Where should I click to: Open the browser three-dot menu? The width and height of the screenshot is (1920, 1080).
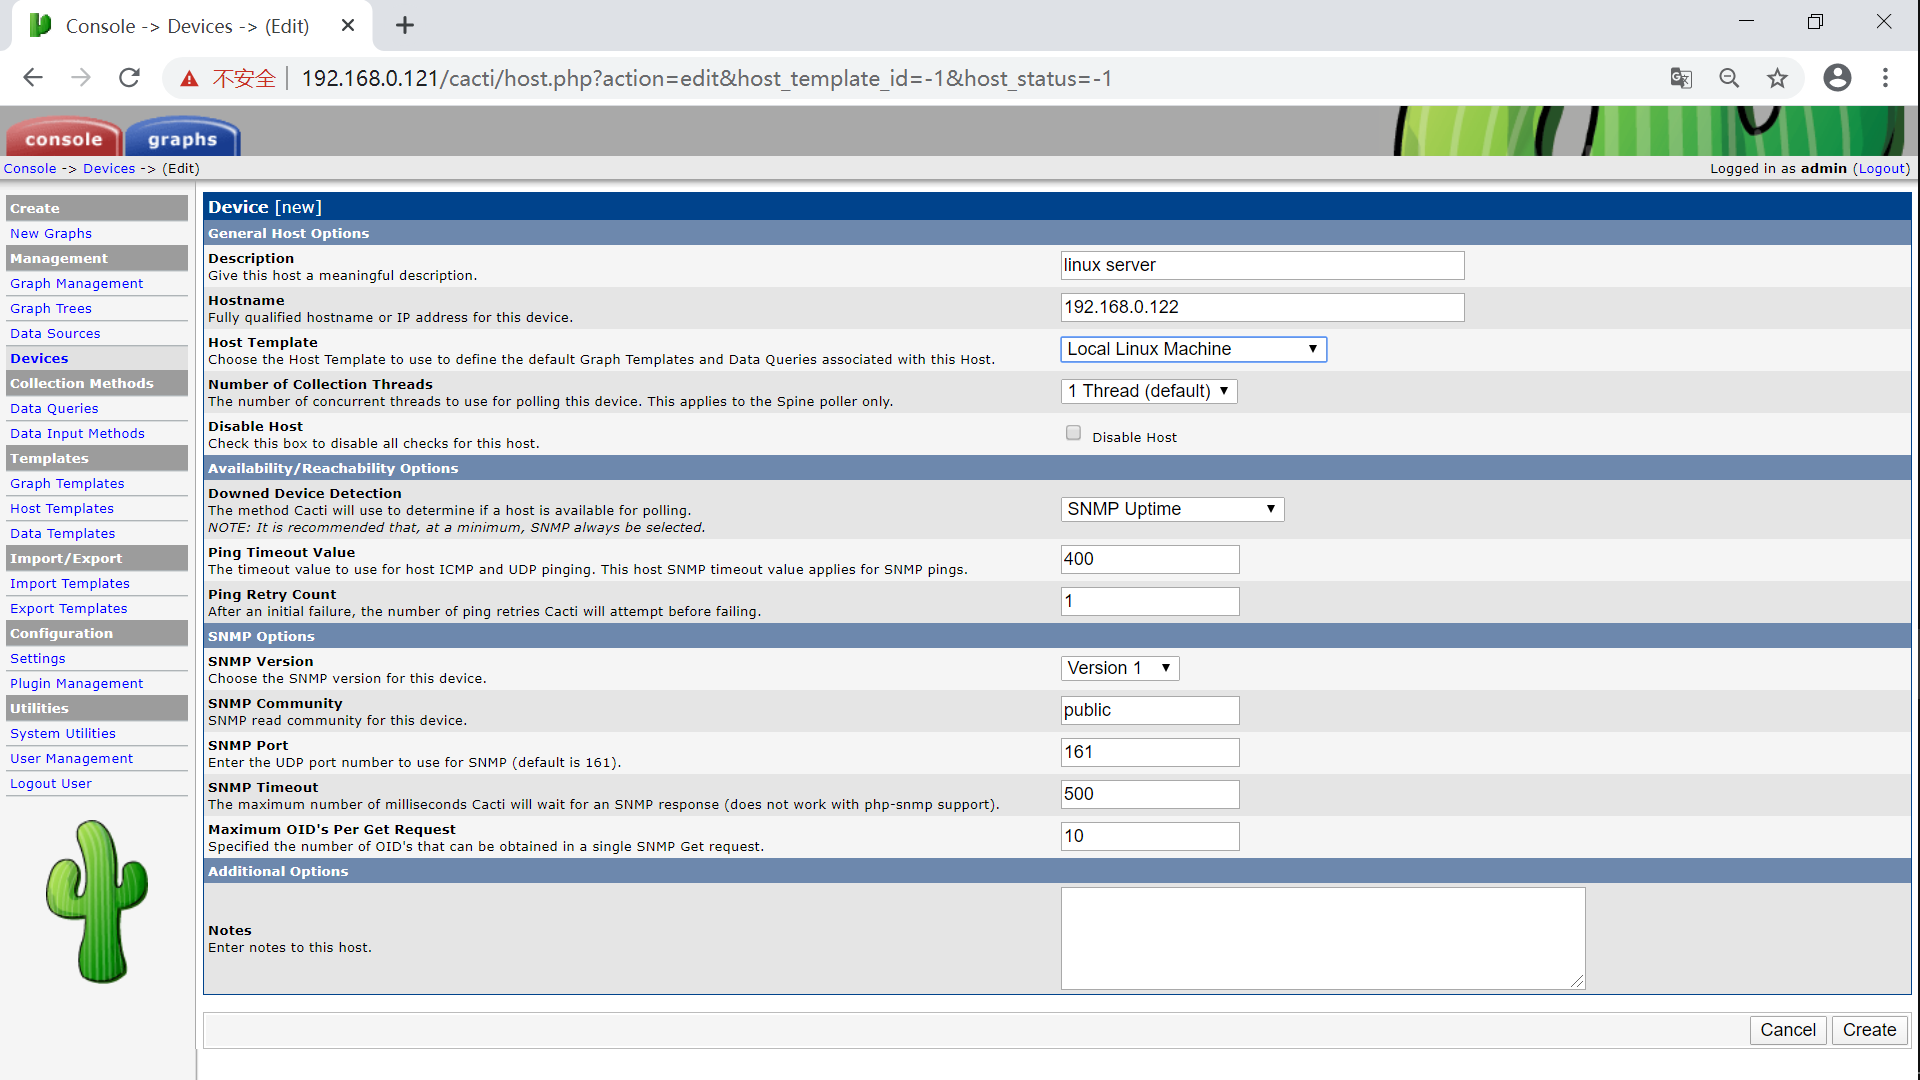pos(1885,78)
